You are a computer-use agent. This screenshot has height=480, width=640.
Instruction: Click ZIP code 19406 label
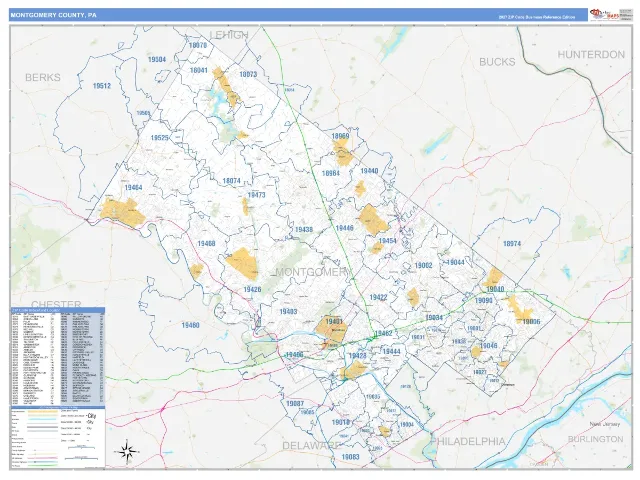pos(294,355)
